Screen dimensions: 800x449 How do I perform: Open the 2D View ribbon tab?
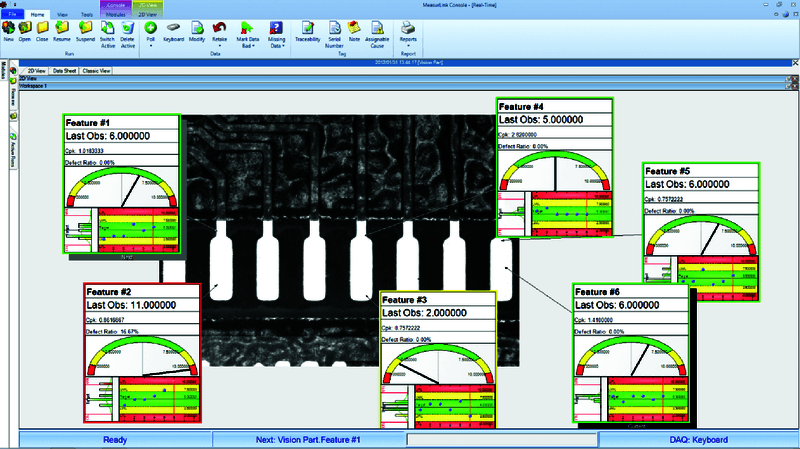(x=147, y=15)
